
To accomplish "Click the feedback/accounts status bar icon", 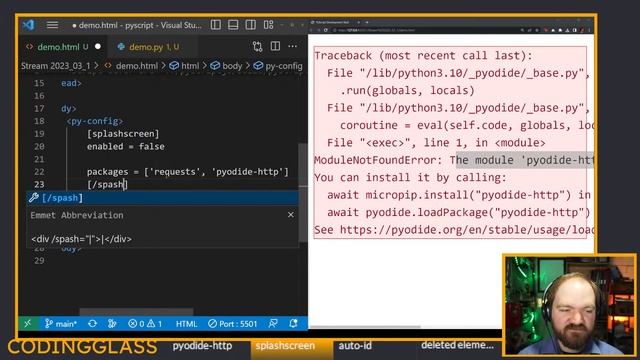I will click(x=273, y=324).
